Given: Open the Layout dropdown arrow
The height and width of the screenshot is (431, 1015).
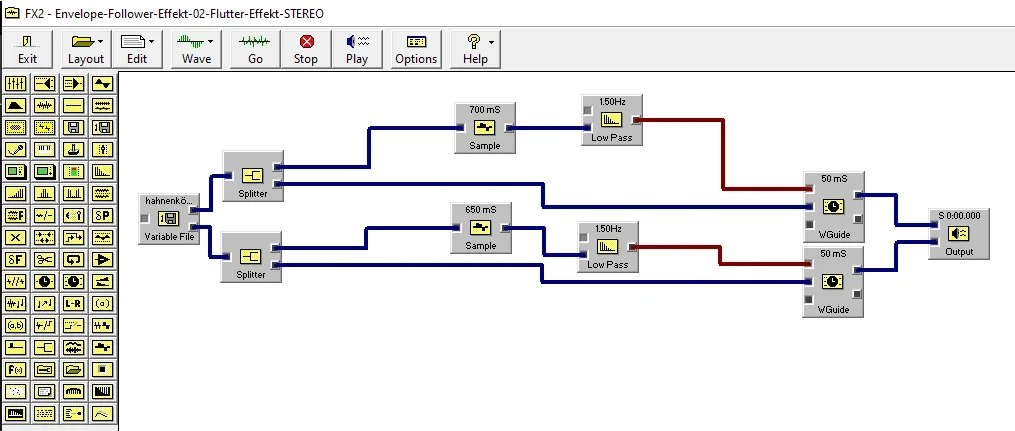Looking at the screenshot, I should pos(100,42).
